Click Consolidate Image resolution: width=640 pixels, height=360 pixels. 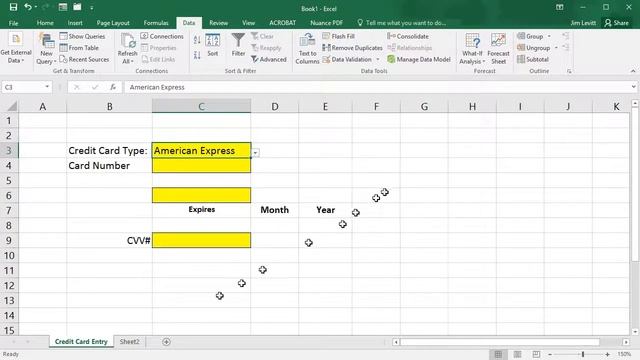coord(408,36)
